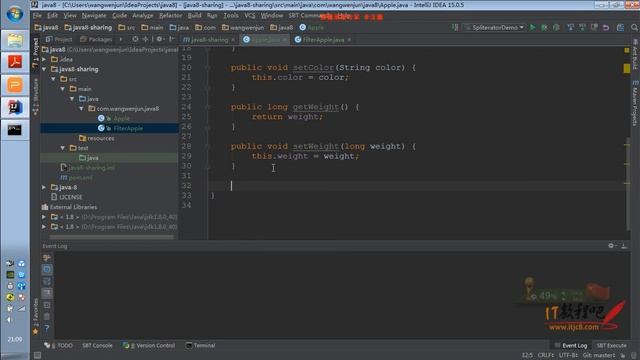640x360 pixels.
Task: Run SpliteratorDemo with the green play button
Action: [x=532, y=27]
